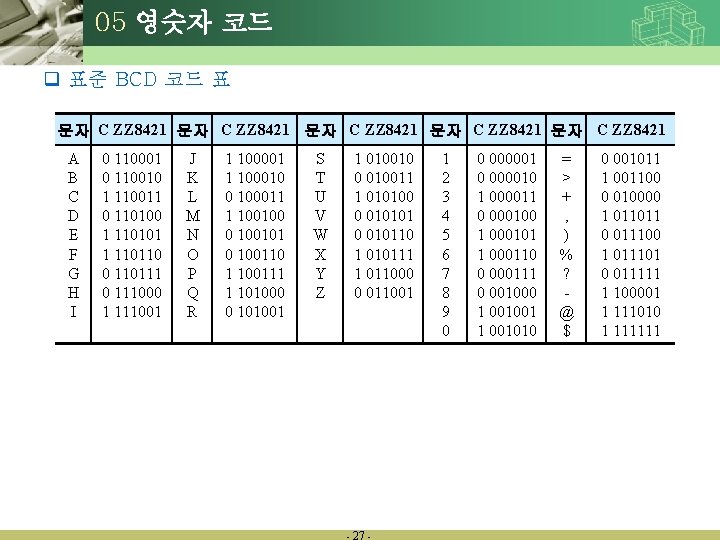Select code "1 100111" for letter P
This screenshot has width=720, height=540.
(x=255, y=274)
